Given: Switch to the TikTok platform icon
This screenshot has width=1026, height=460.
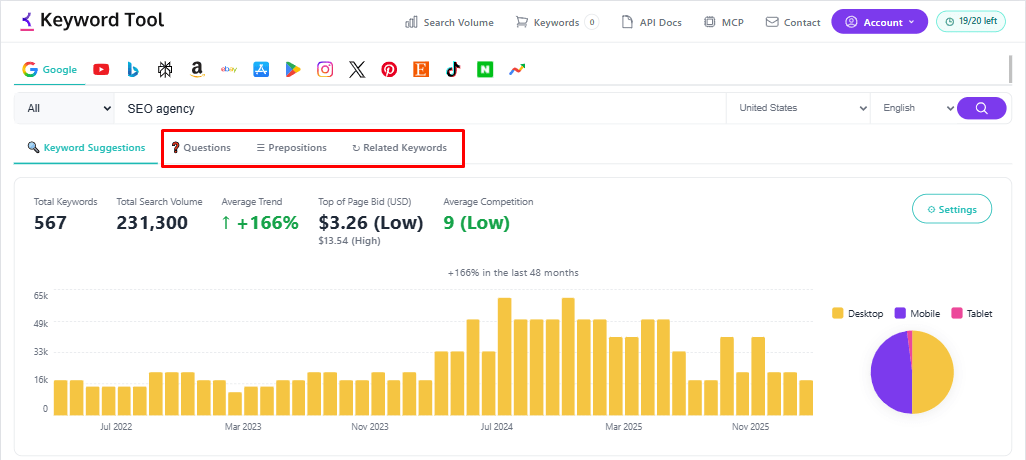Looking at the screenshot, I should [453, 69].
